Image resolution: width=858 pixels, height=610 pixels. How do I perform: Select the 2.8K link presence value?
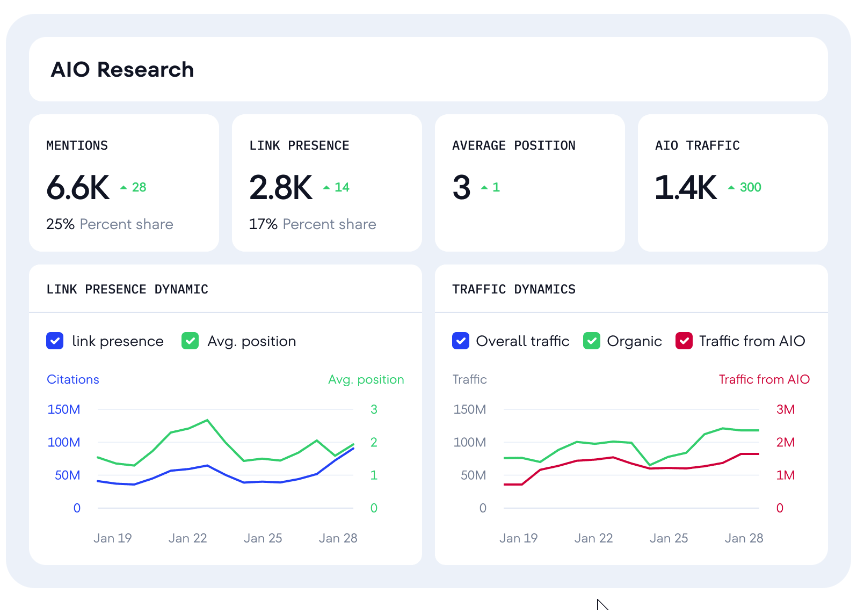[x=280, y=187]
